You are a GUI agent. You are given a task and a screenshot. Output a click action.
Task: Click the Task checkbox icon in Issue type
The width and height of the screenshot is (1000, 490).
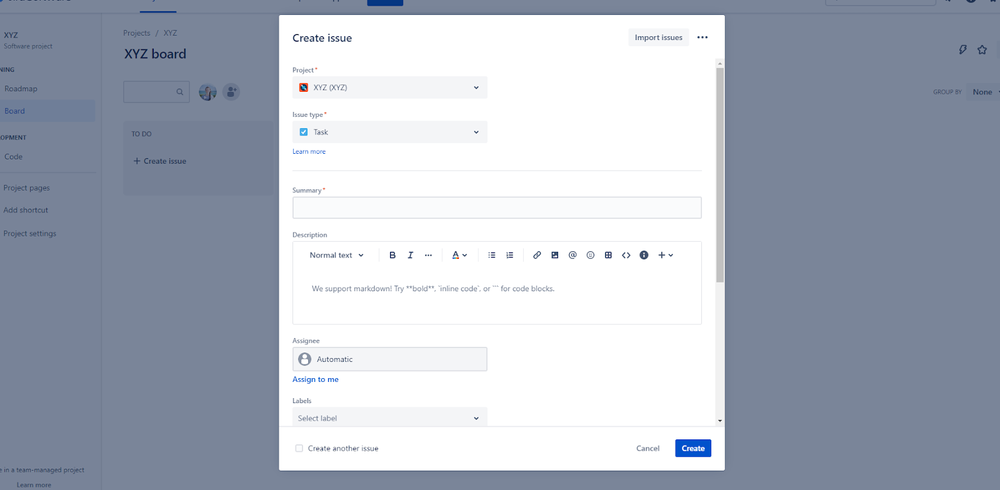[304, 132]
